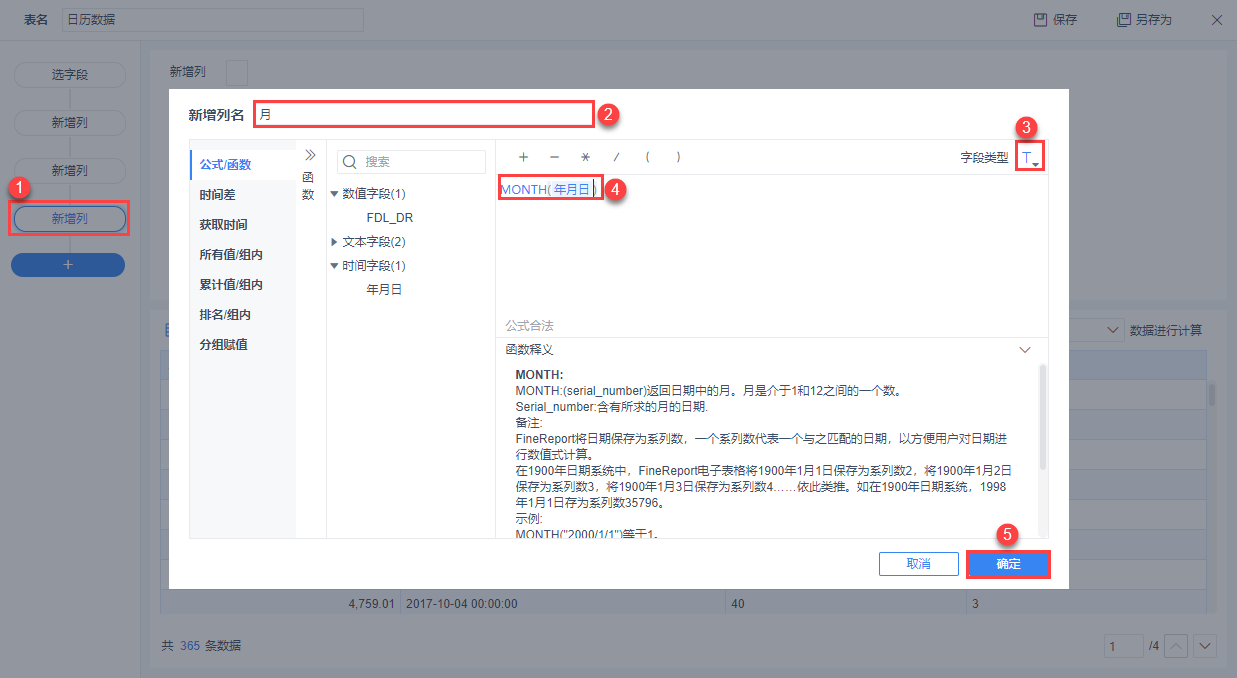This screenshot has width=1237, height=678.
Task: Pick the 年月日 field in tree
Action: (385, 290)
